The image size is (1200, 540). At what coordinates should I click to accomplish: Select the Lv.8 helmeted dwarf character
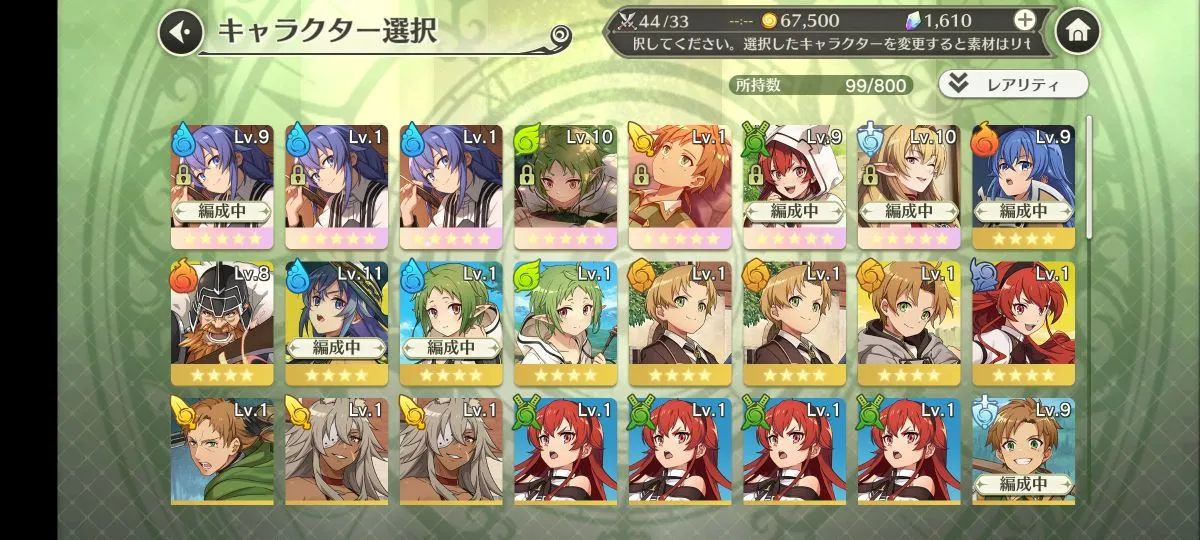tap(222, 324)
